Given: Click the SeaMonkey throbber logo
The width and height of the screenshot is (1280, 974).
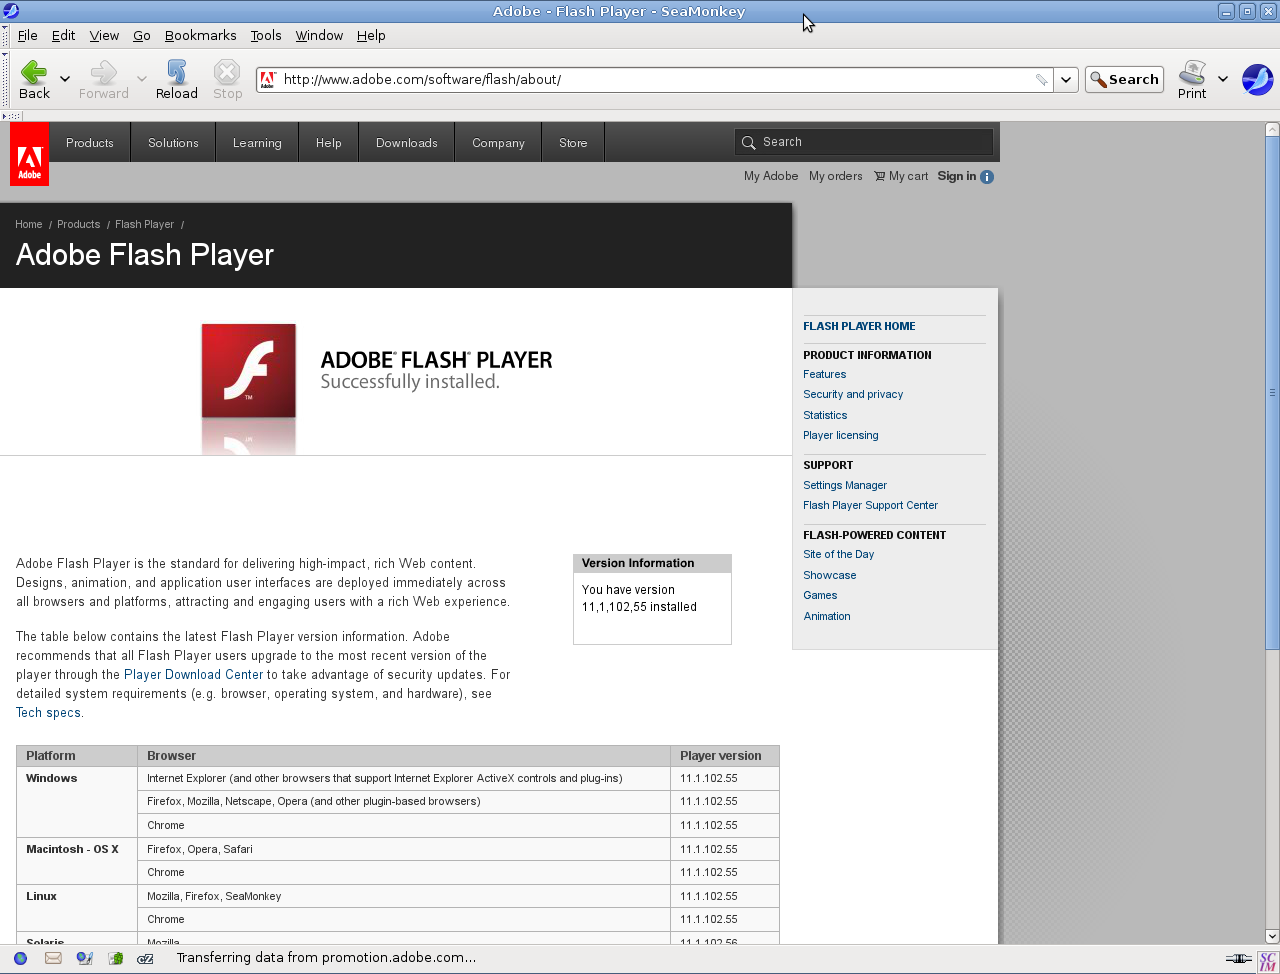Looking at the screenshot, I should click(x=1257, y=80).
